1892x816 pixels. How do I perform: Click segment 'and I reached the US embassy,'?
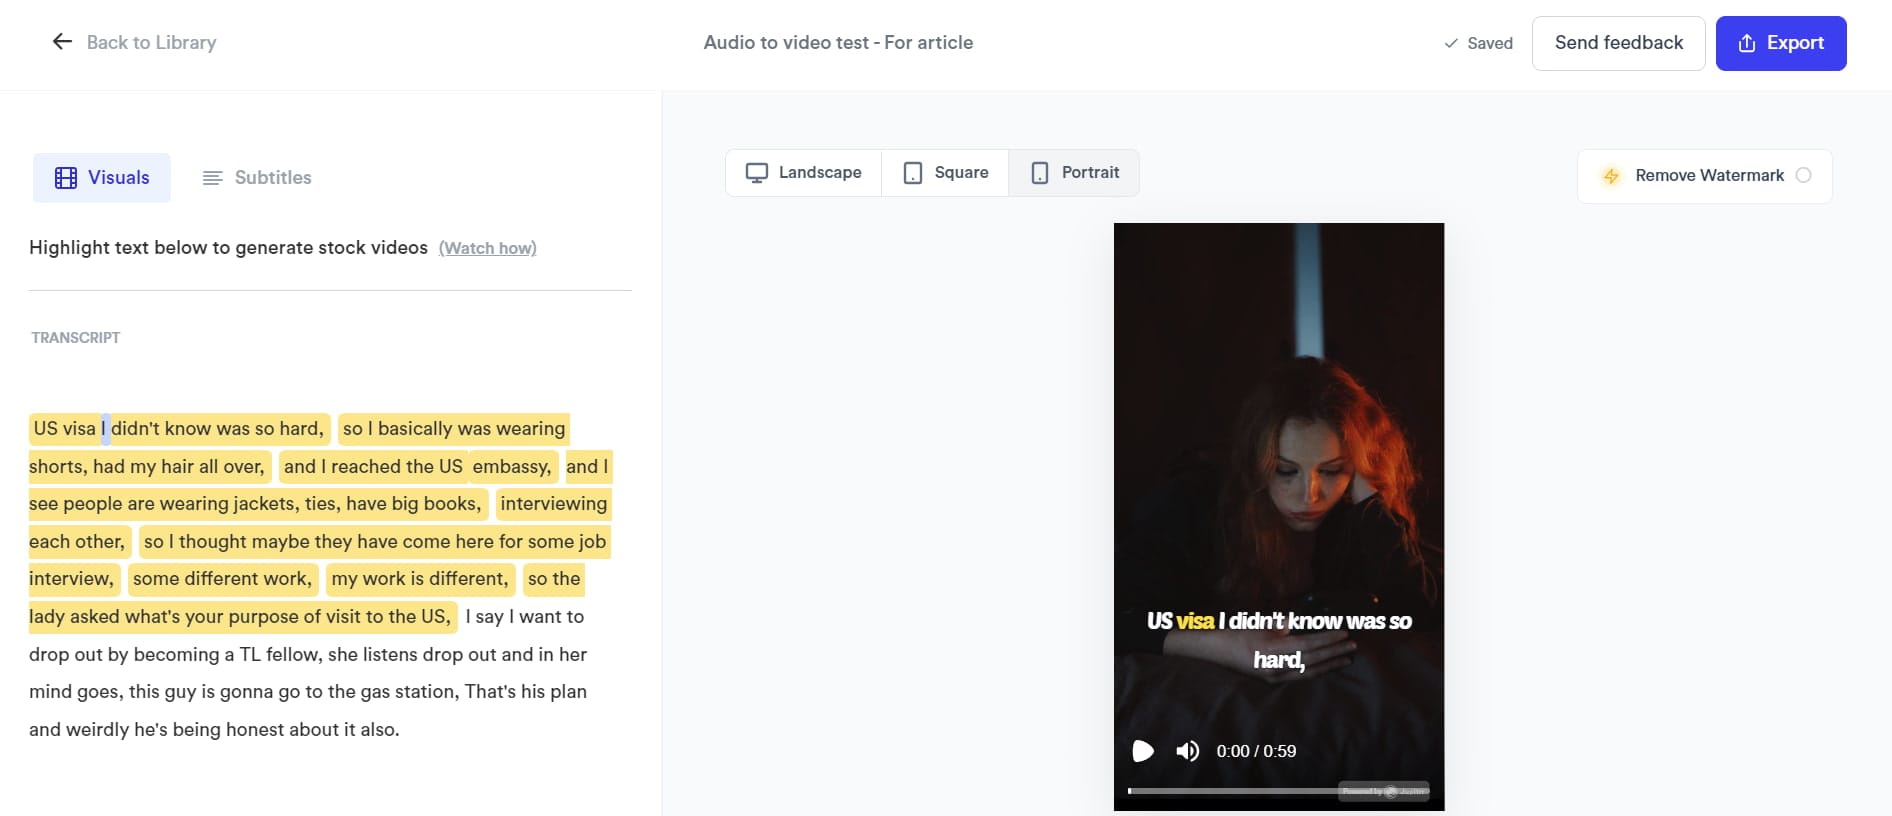[417, 466]
